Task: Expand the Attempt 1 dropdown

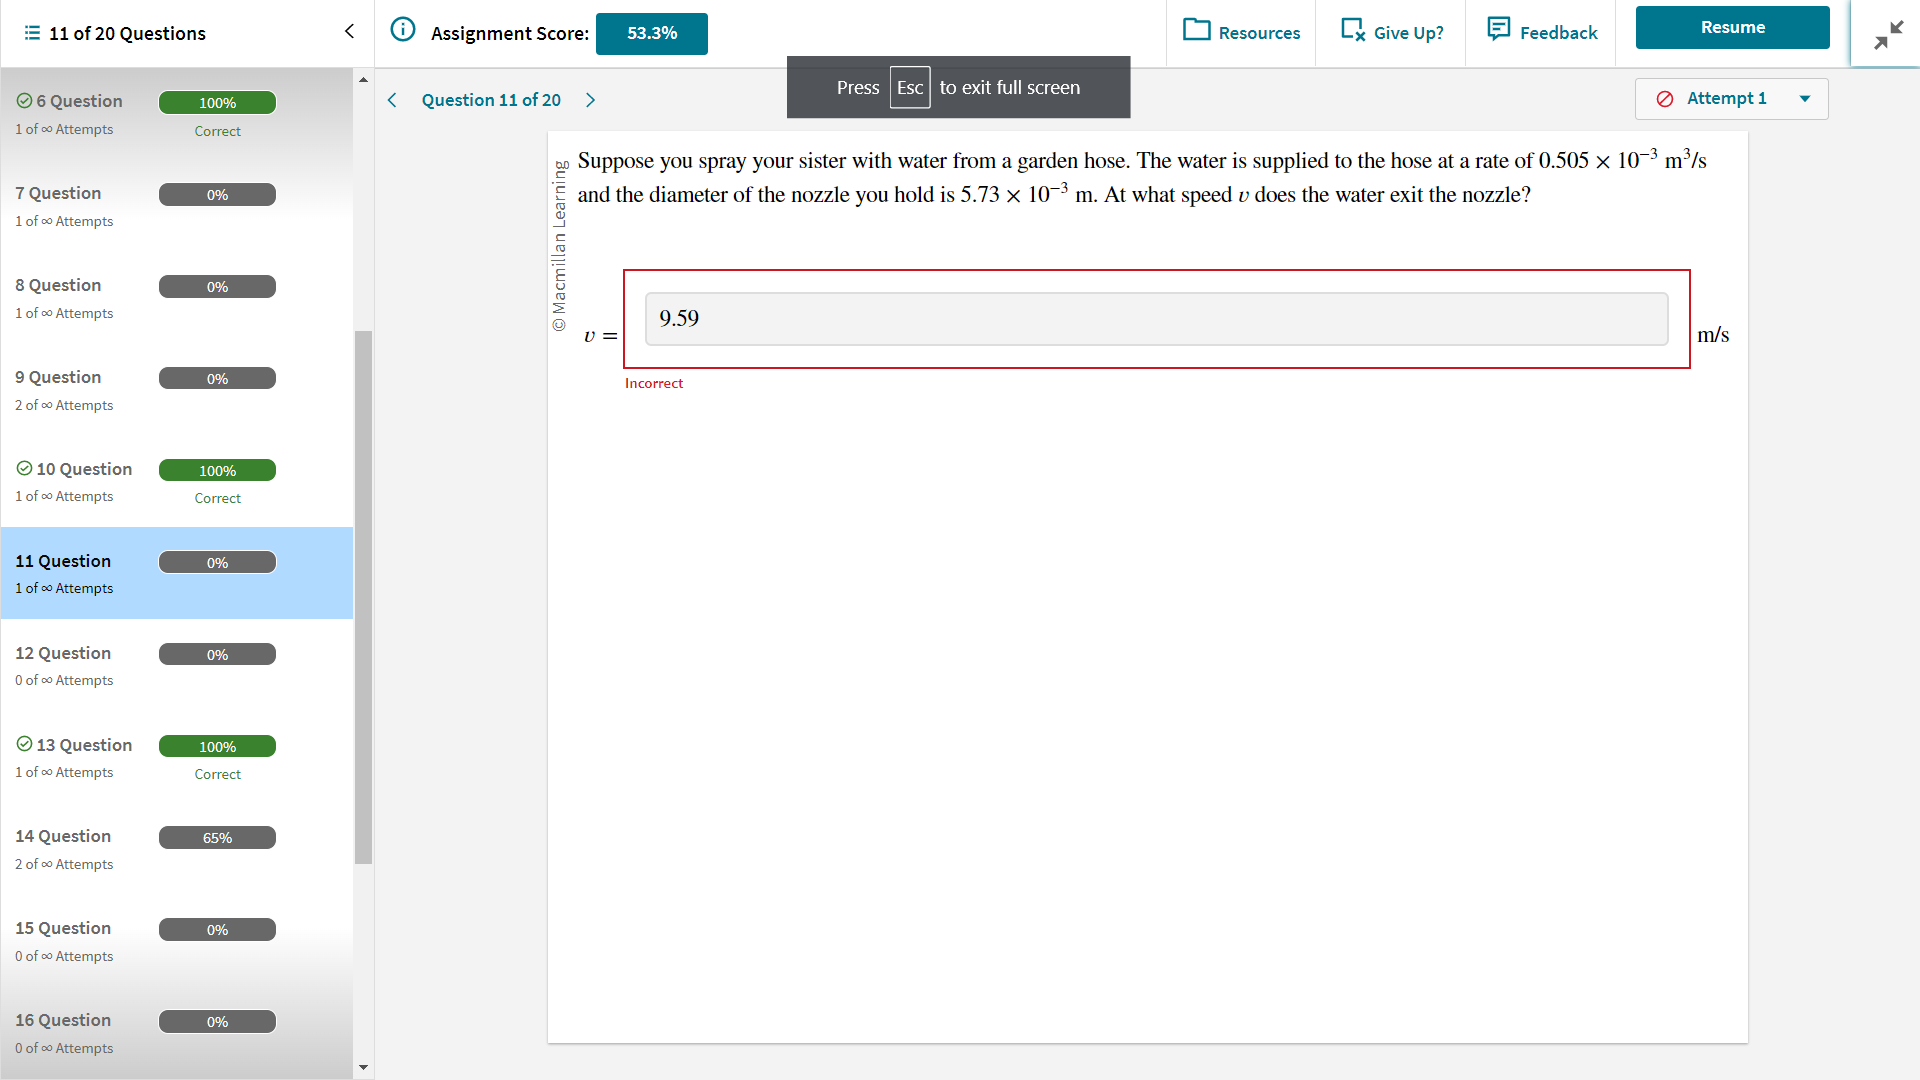Action: coord(1804,99)
